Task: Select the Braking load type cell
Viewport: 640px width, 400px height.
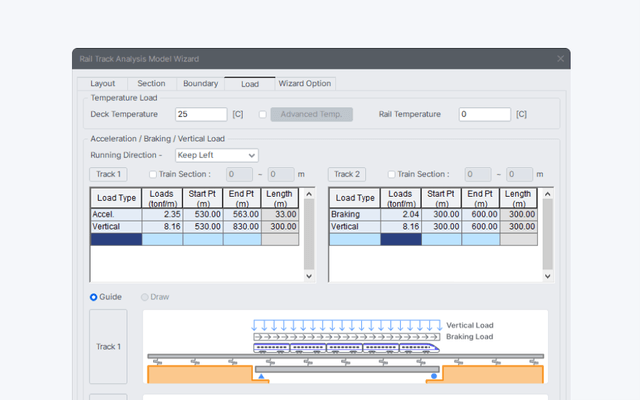Action: click(x=355, y=215)
